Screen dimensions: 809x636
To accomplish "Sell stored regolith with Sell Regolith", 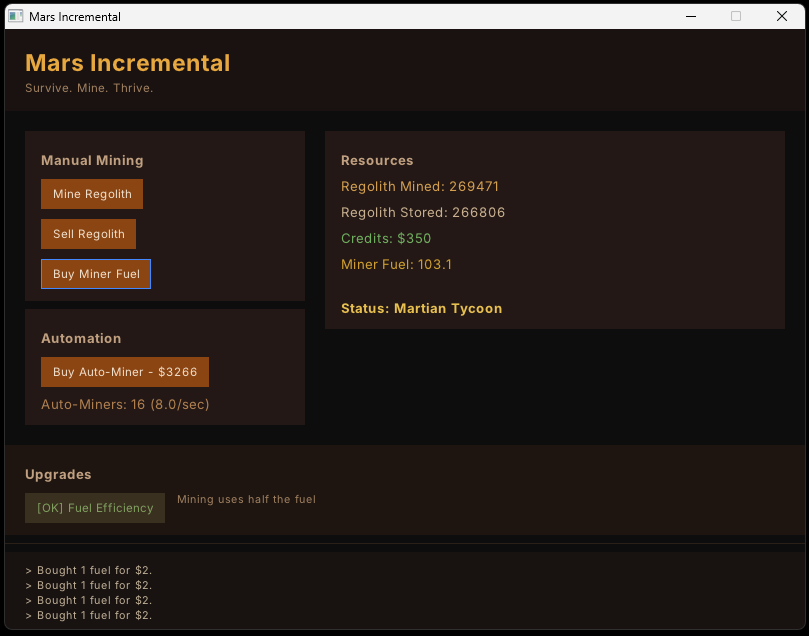I will (x=88, y=234).
